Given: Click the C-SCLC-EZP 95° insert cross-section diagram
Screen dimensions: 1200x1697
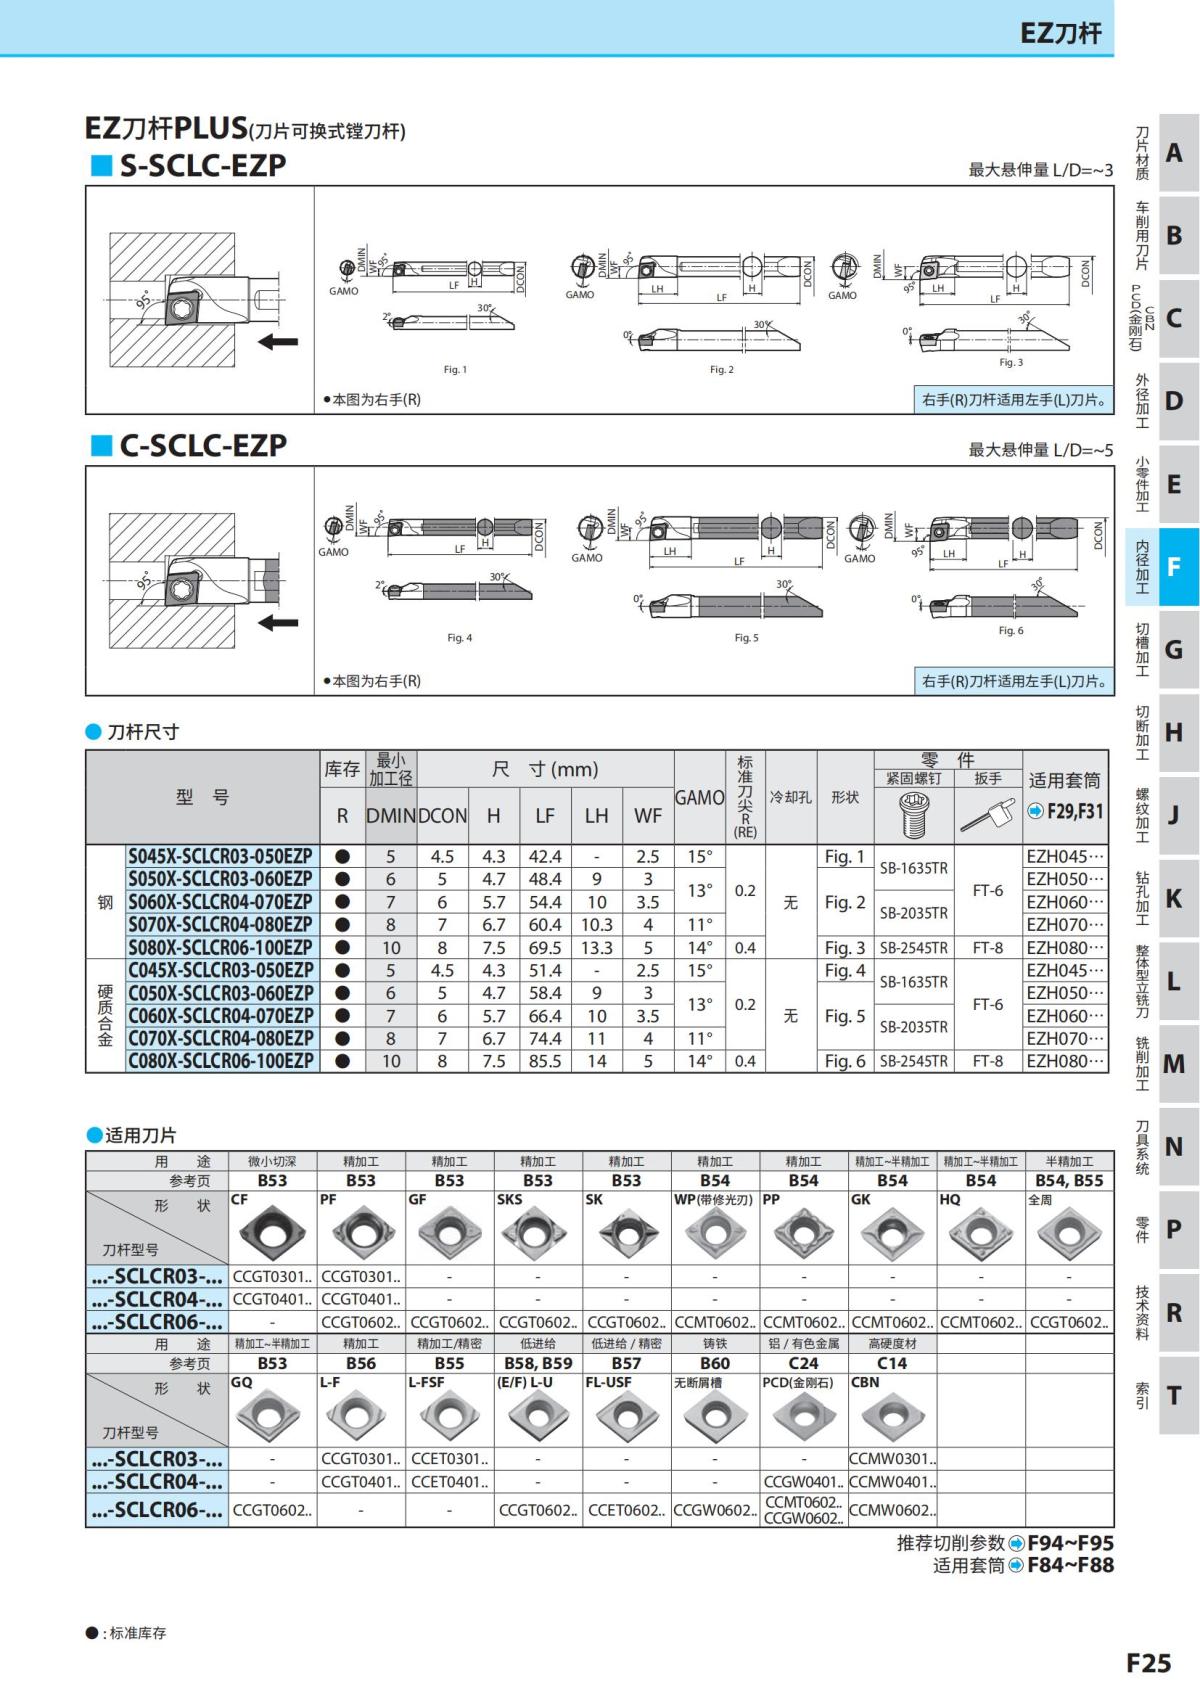Looking at the screenshot, I should [x=200, y=580].
